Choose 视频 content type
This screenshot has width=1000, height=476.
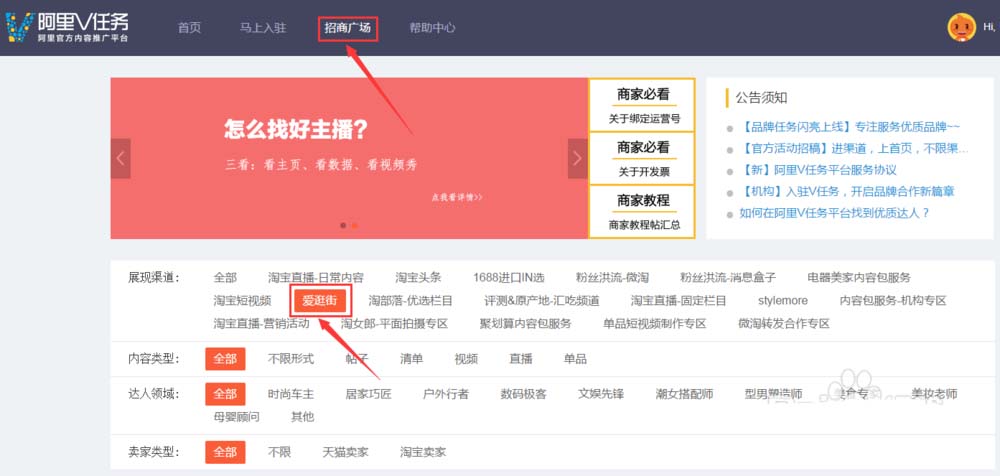pos(466,359)
